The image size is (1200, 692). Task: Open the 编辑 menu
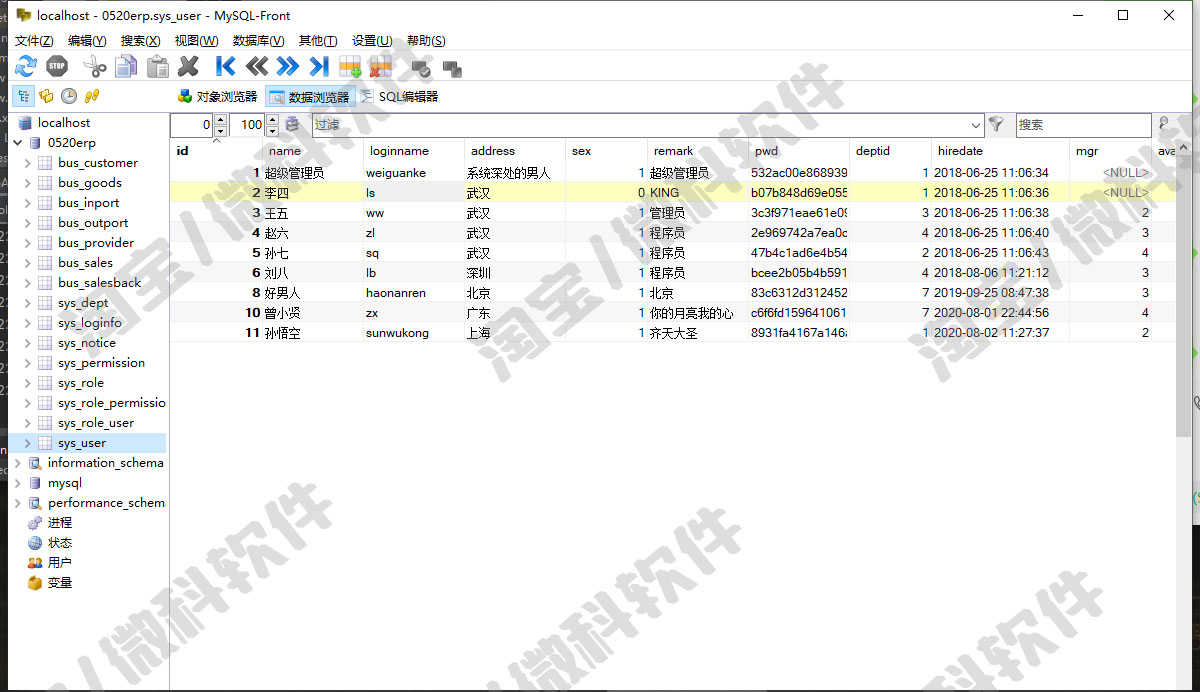click(x=87, y=41)
